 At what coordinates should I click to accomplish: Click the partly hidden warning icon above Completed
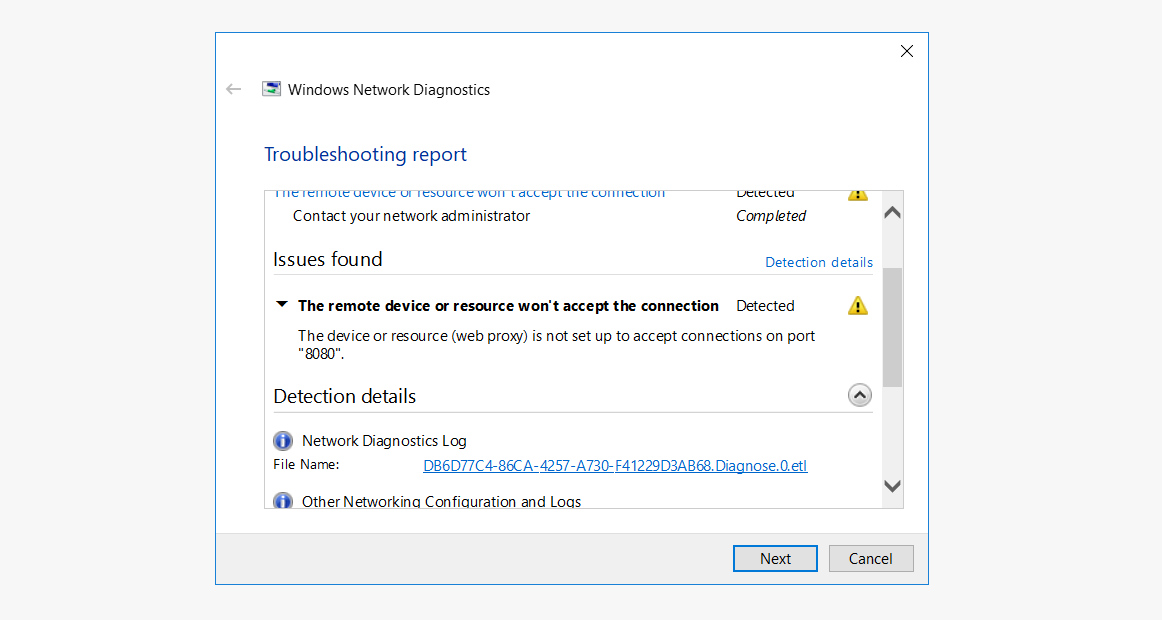(x=857, y=194)
